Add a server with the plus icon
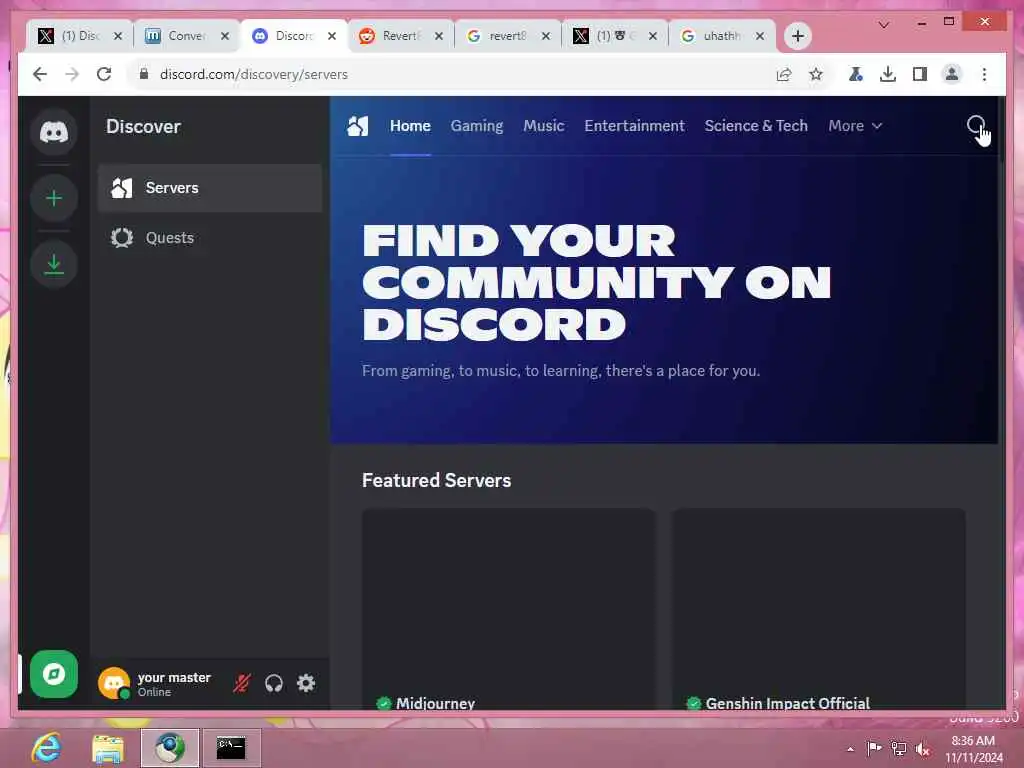This screenshot has width=1024, height=768. (54, 198)
